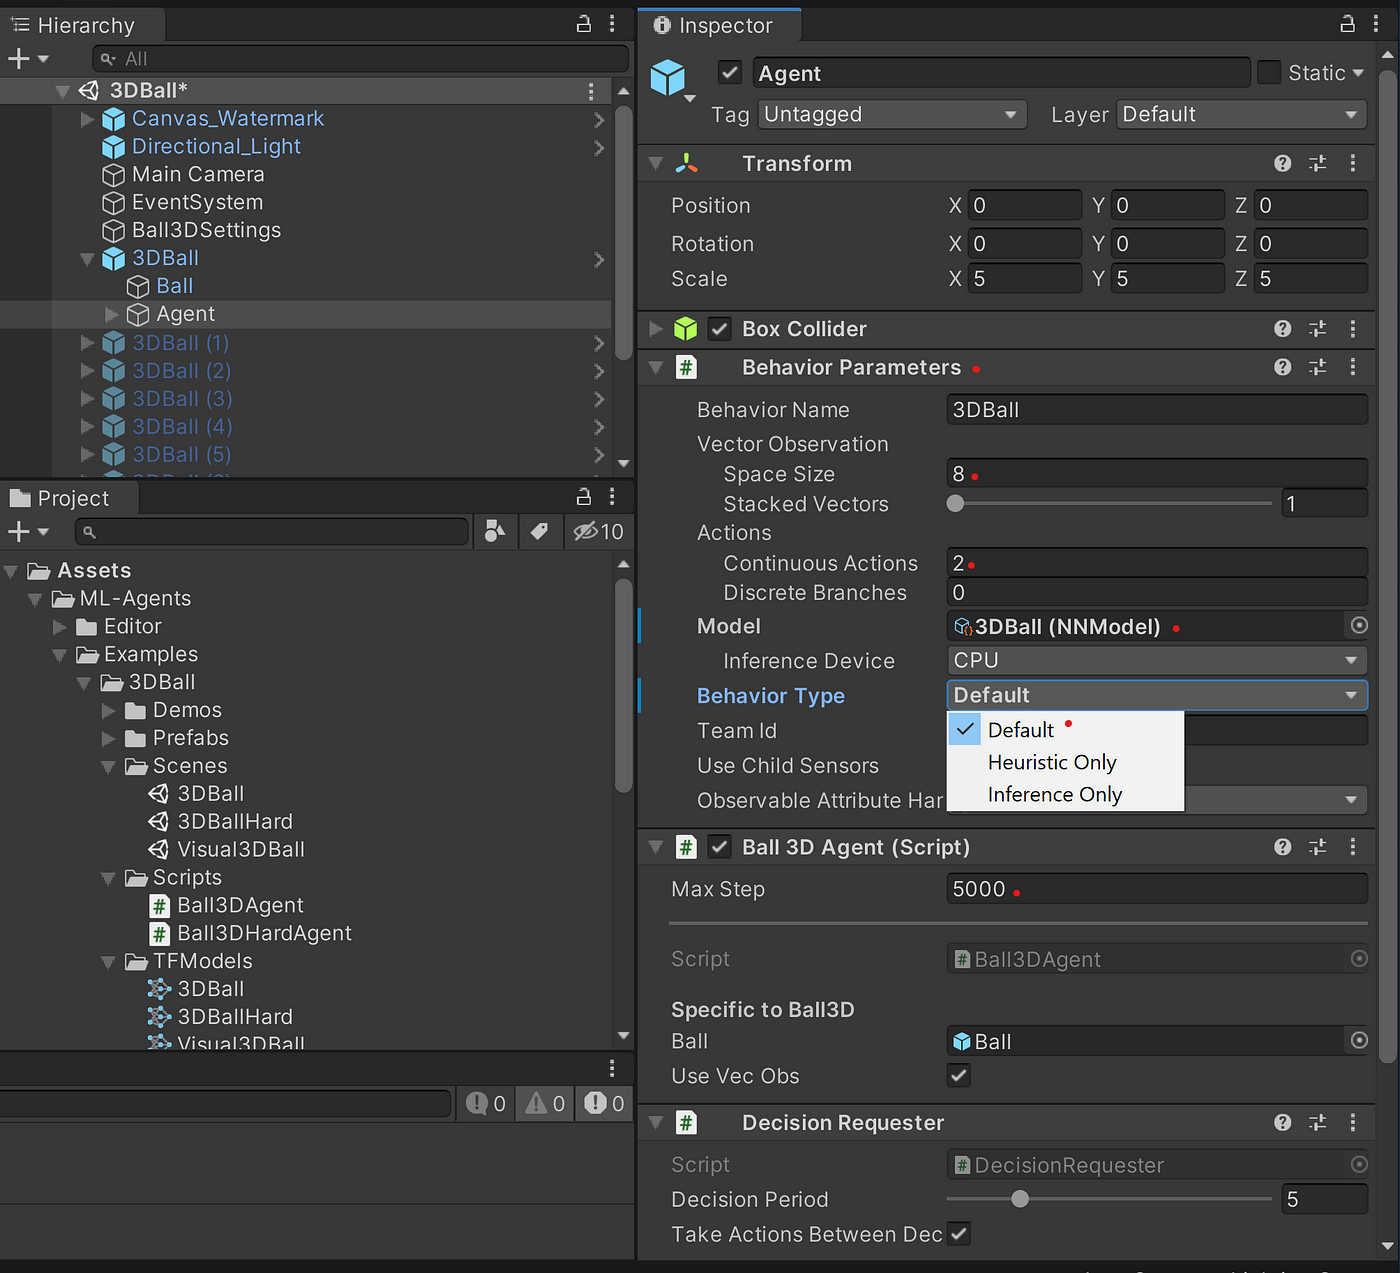Toggle console info messages filter
The width and height of the screenshot is (1400, 1273).
point(486,1103)
